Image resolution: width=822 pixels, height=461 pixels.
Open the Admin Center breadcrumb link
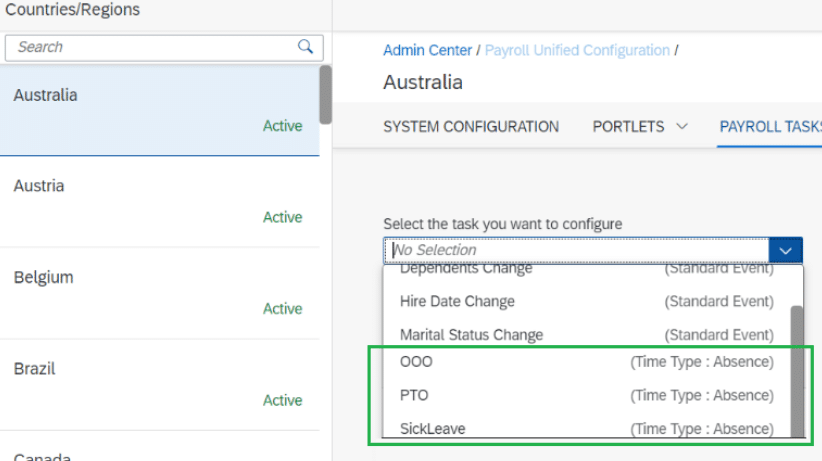pos(428,50)
